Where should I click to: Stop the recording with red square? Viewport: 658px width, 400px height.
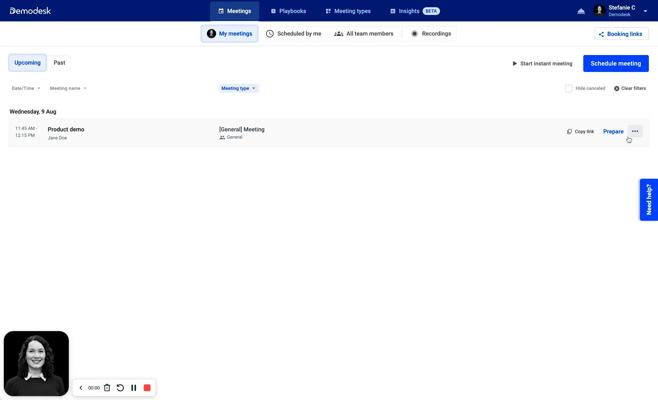coord(147,388)
